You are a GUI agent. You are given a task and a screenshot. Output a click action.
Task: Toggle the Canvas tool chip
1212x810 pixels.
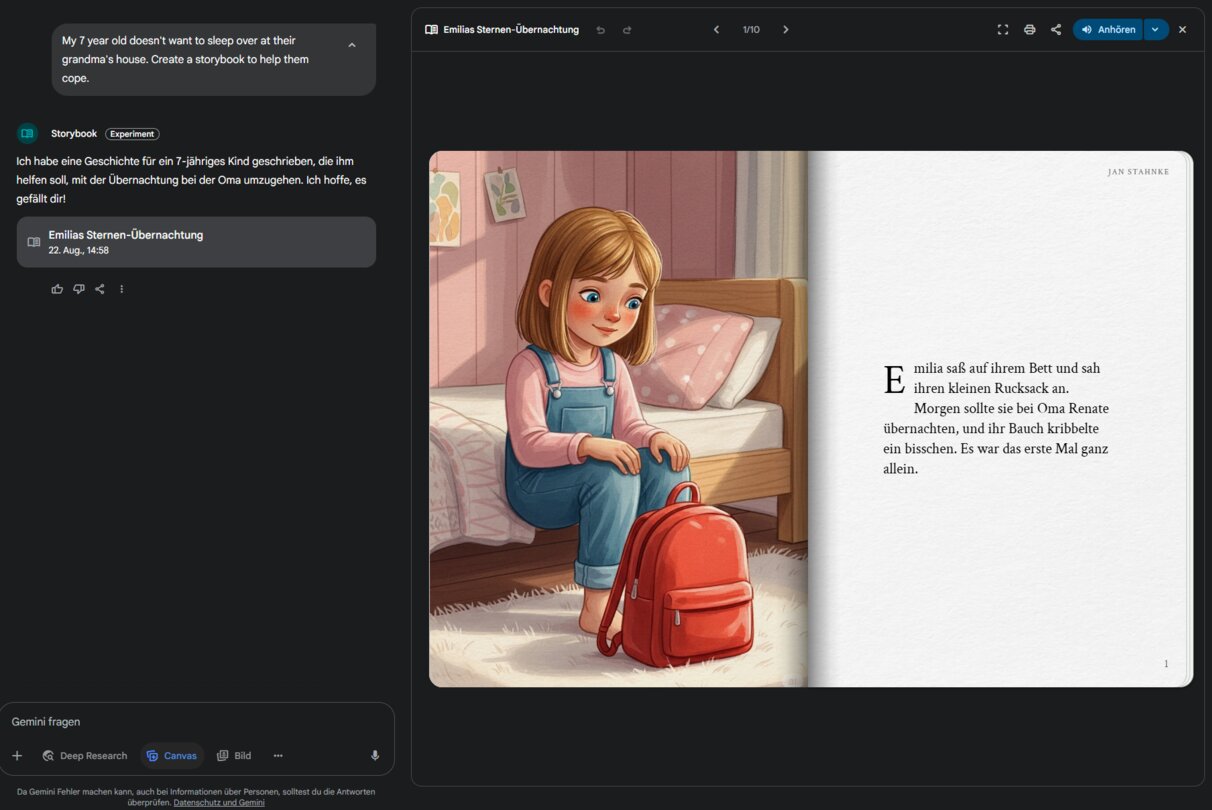pos(172,756)
